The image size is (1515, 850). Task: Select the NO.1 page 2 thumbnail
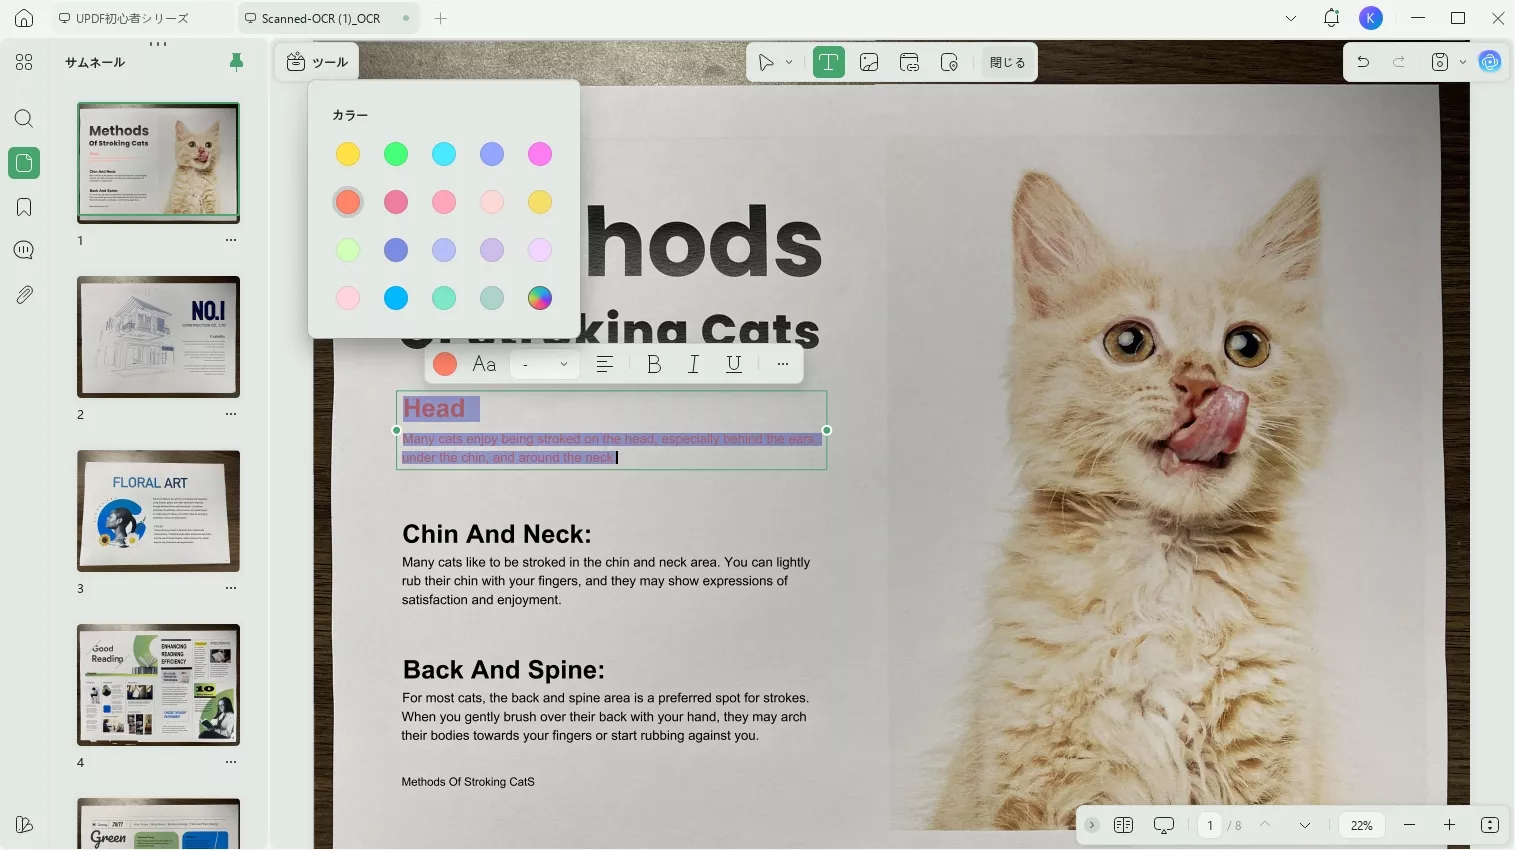(x=159, y=337)
